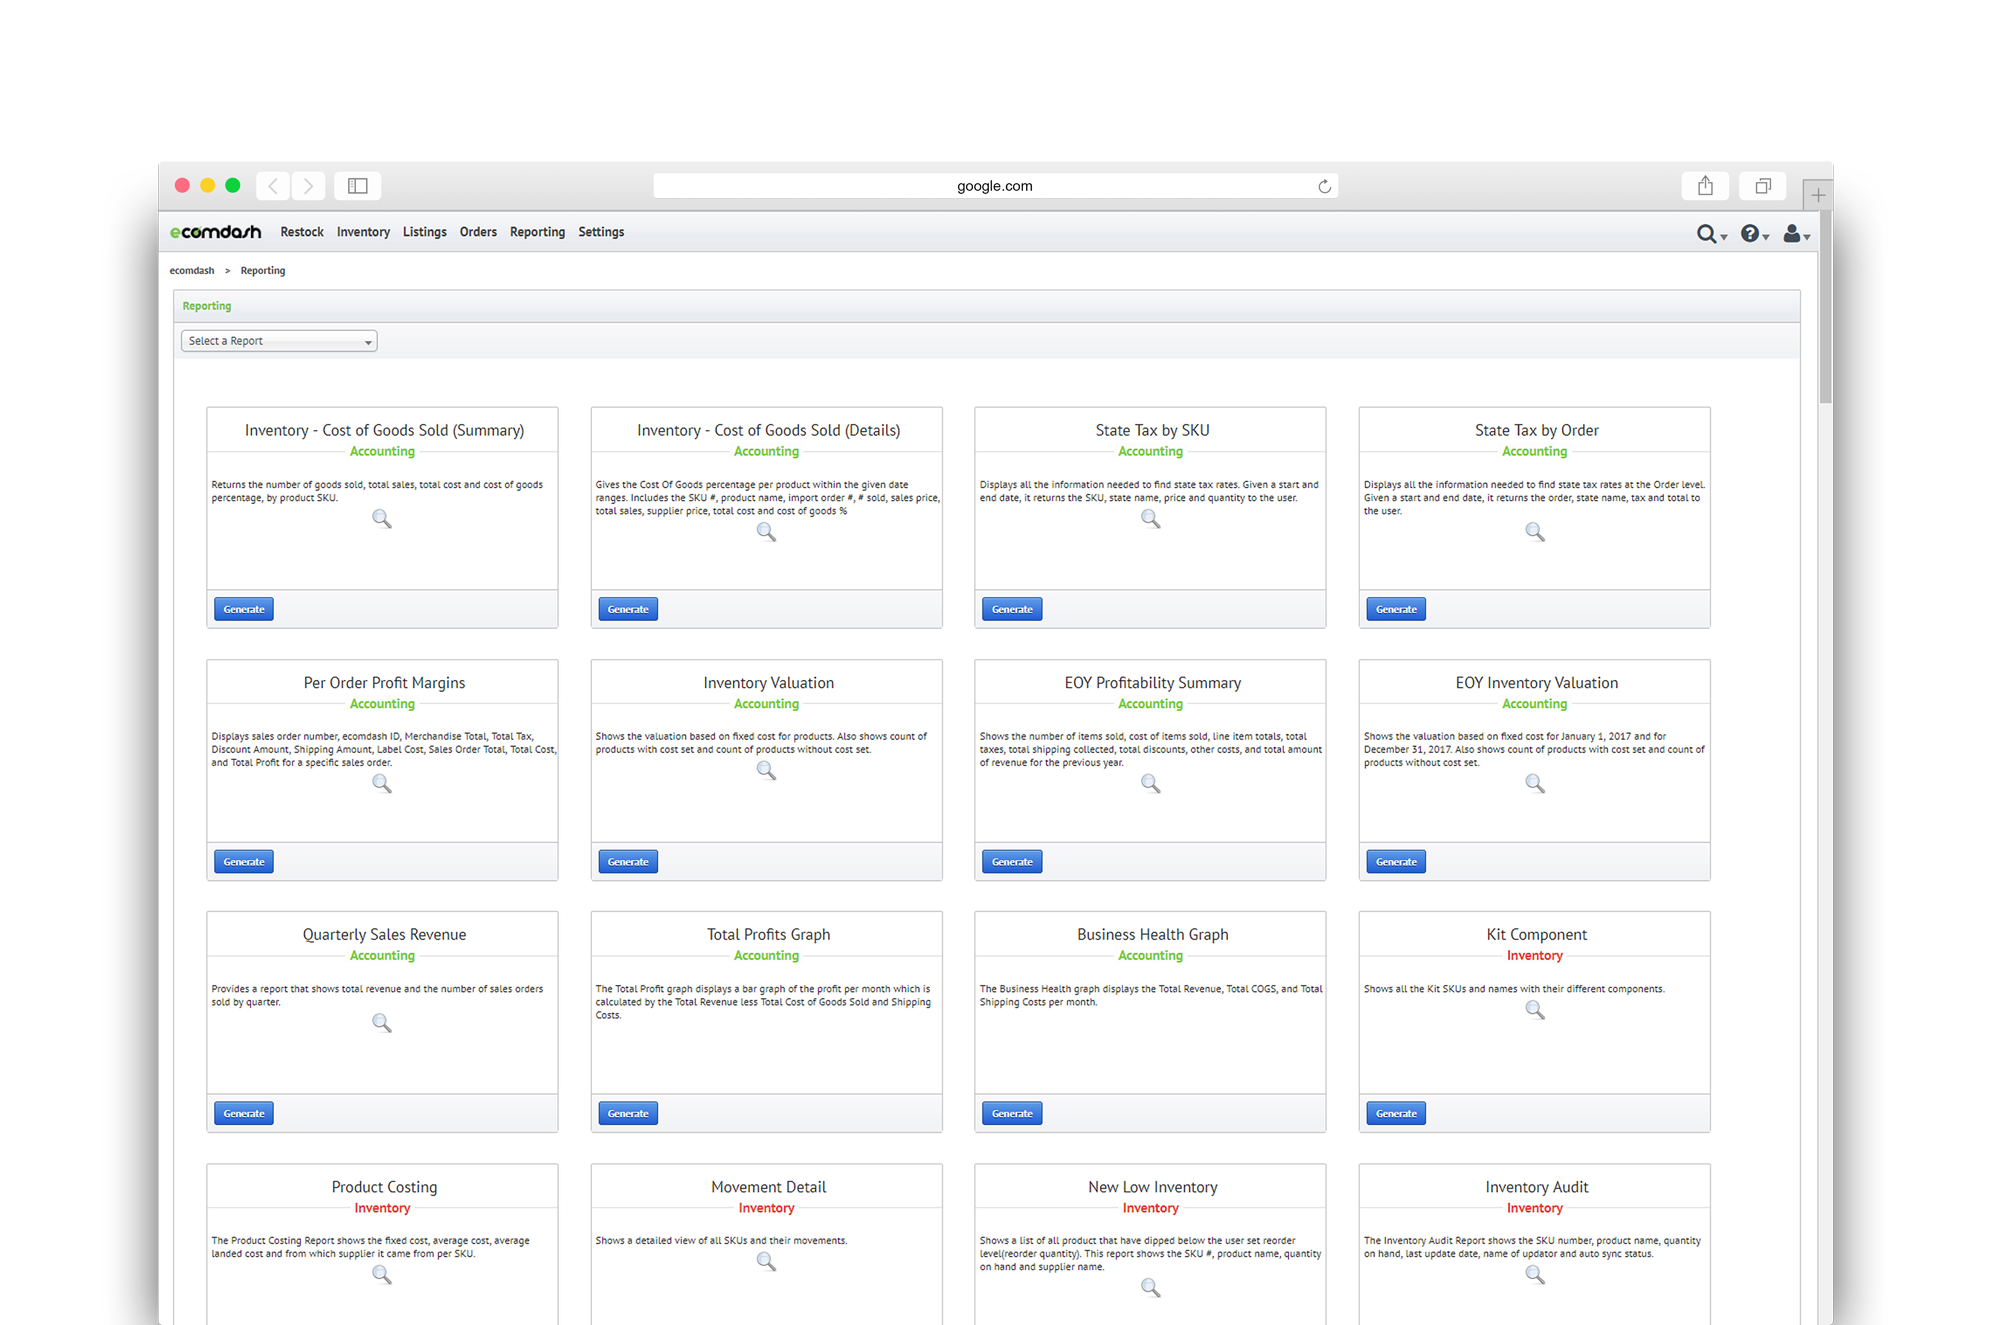Screen dimensions: 2000x1325
Task: Click magnifier in State Tax by Order card
Action: pyautogui.click(x=1535, y=532)
